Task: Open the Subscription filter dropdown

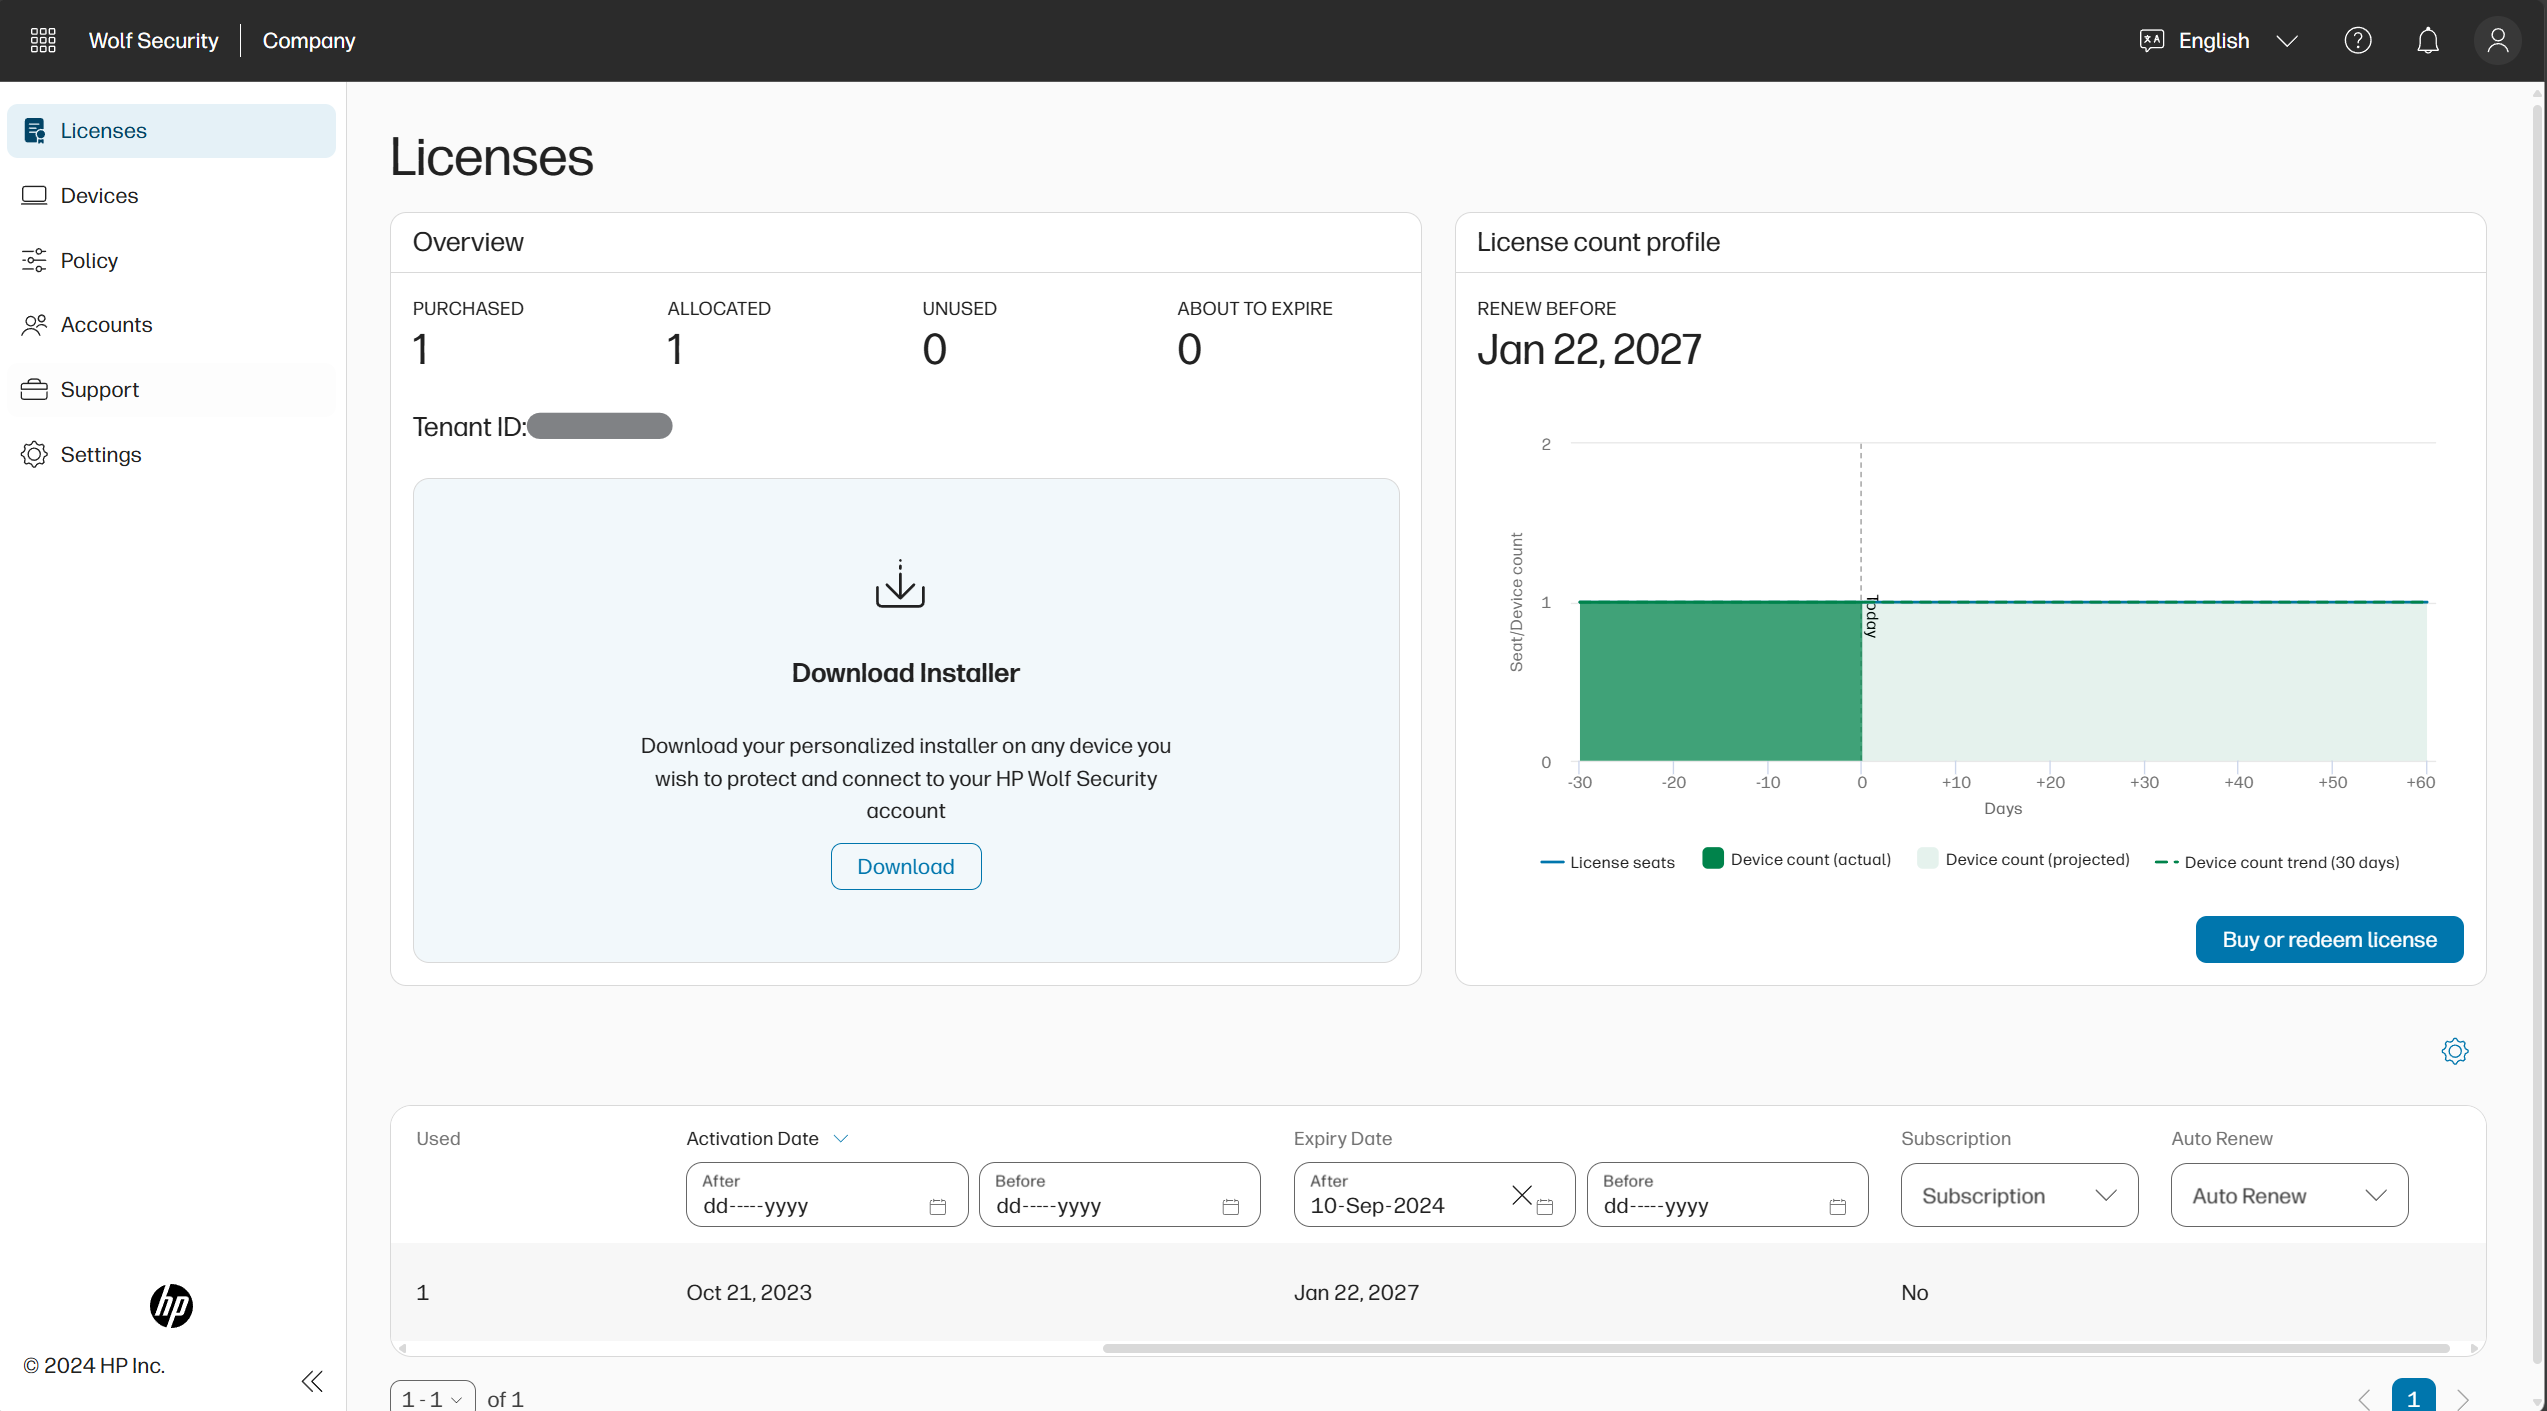Action: pos(2019,1195)
